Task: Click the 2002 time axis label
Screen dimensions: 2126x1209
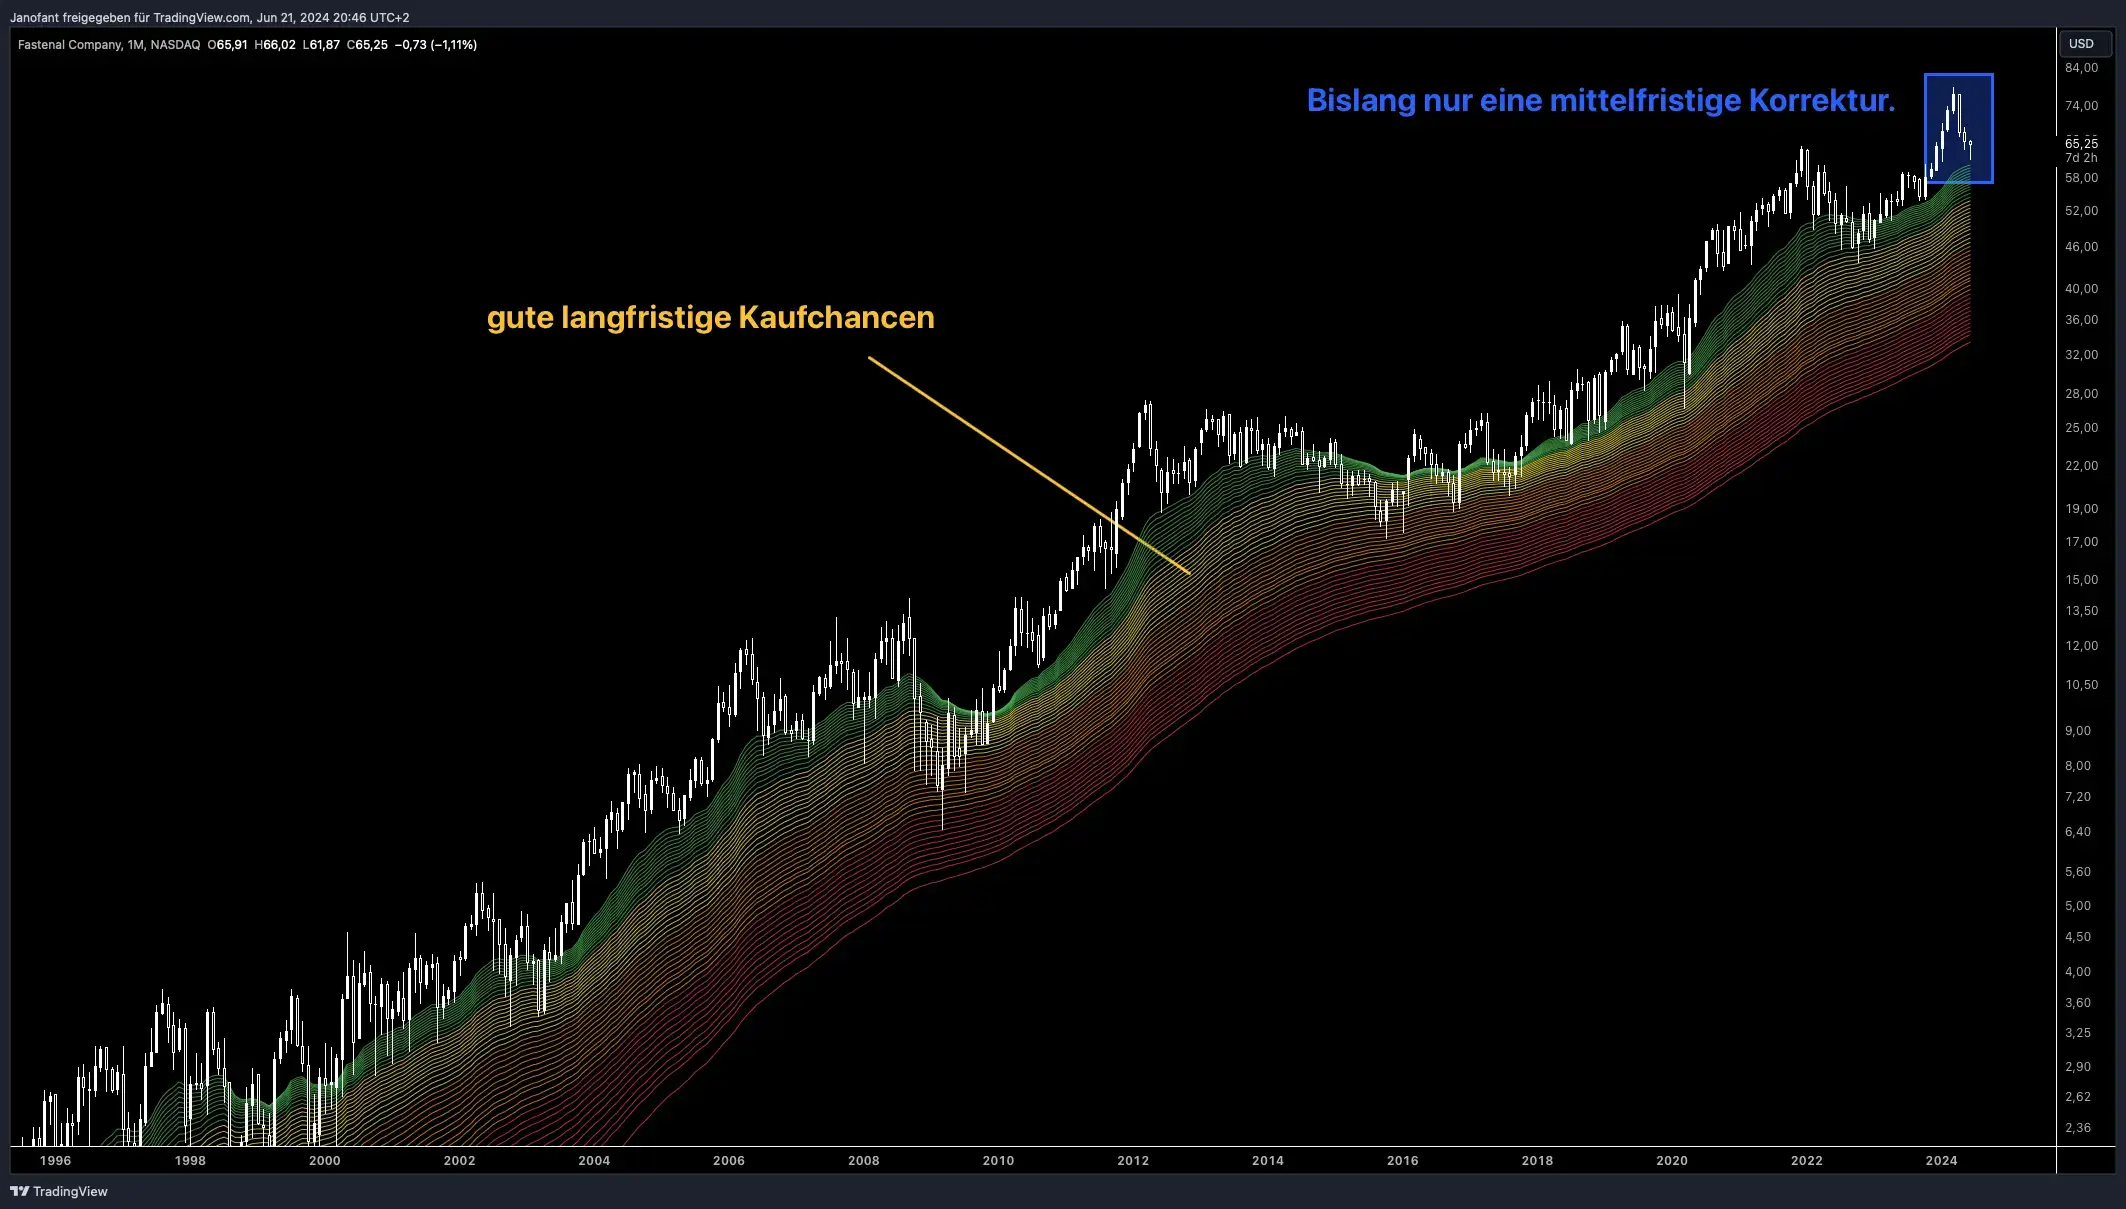Action: 459,1161
